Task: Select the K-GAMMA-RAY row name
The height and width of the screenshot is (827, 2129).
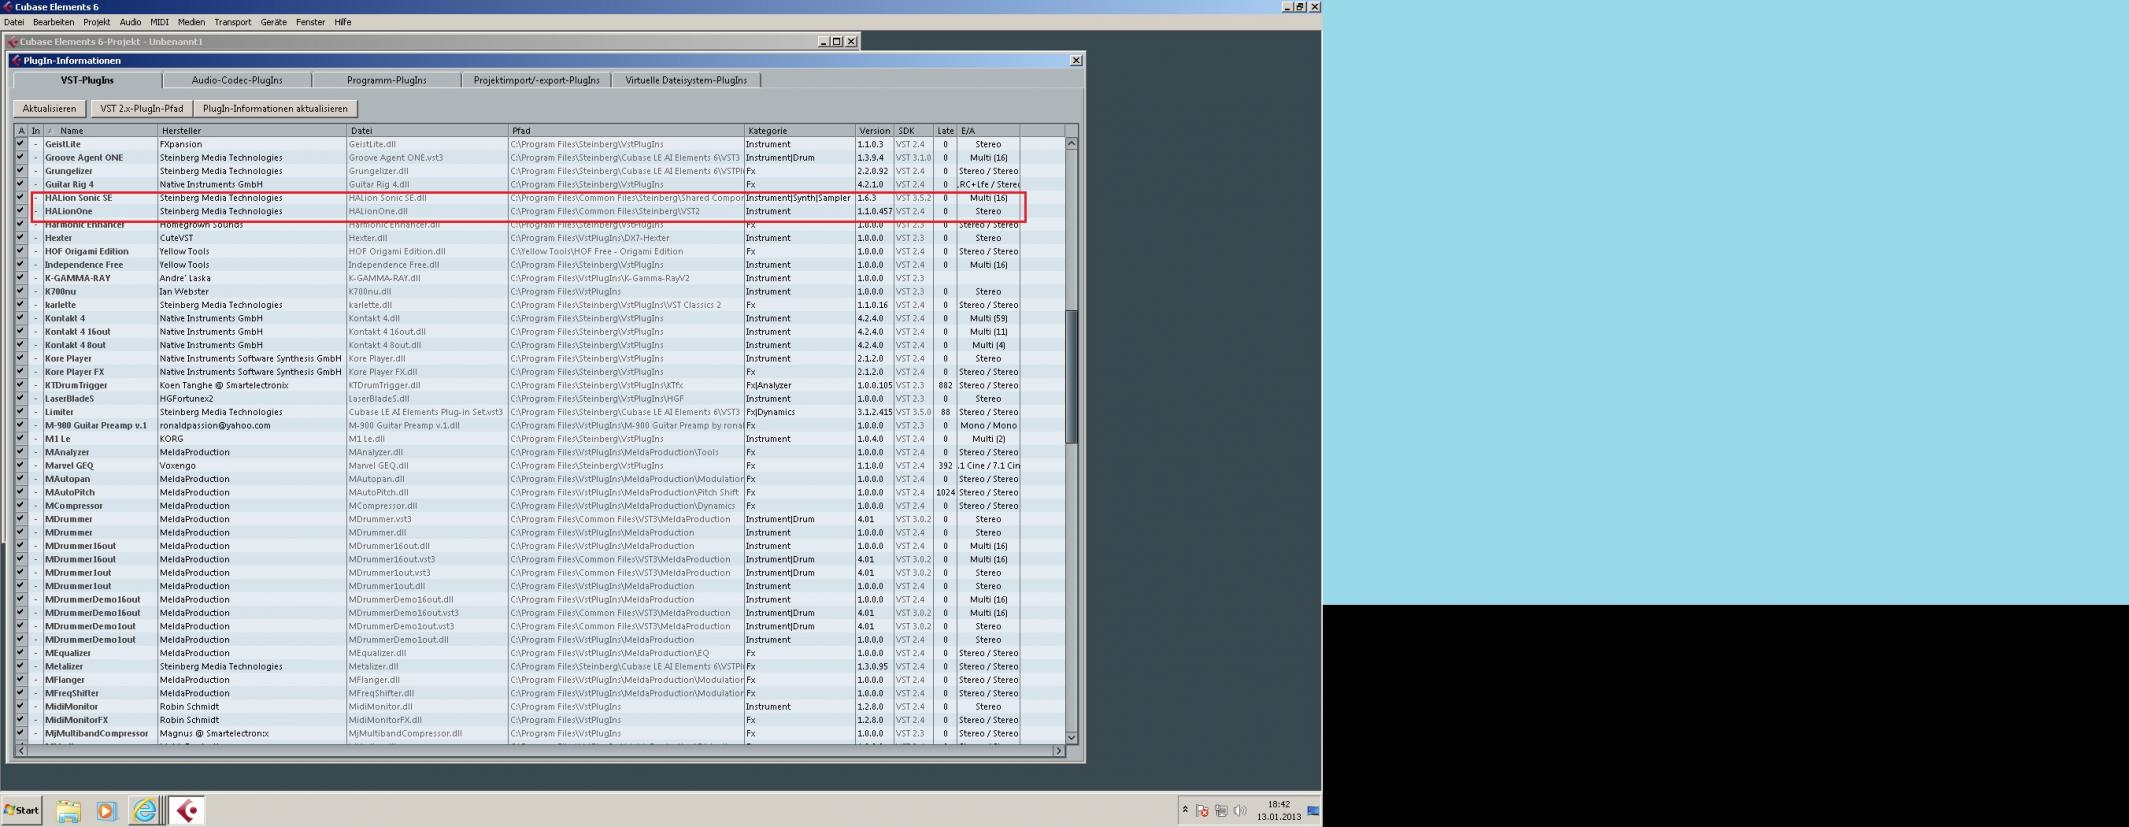Action: [x=78, y=278]
